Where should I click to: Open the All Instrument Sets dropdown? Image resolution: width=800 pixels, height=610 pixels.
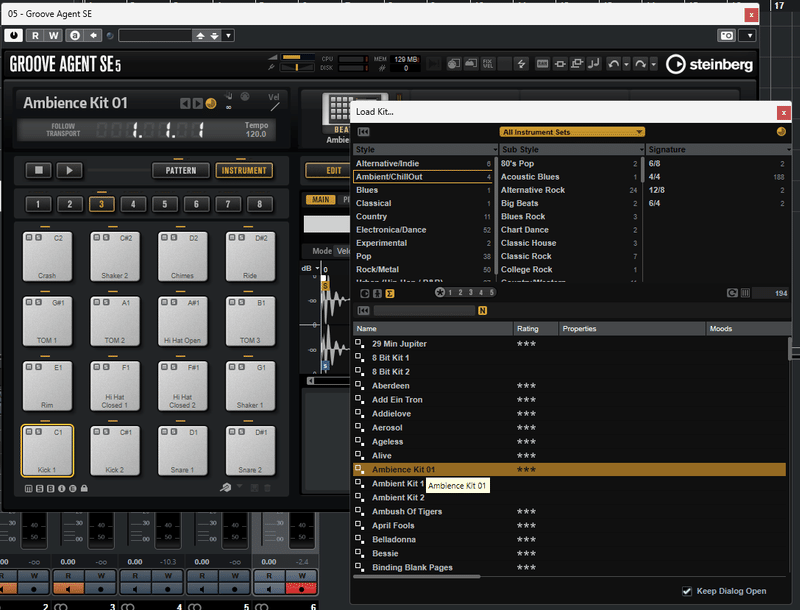tap(572, 132)
